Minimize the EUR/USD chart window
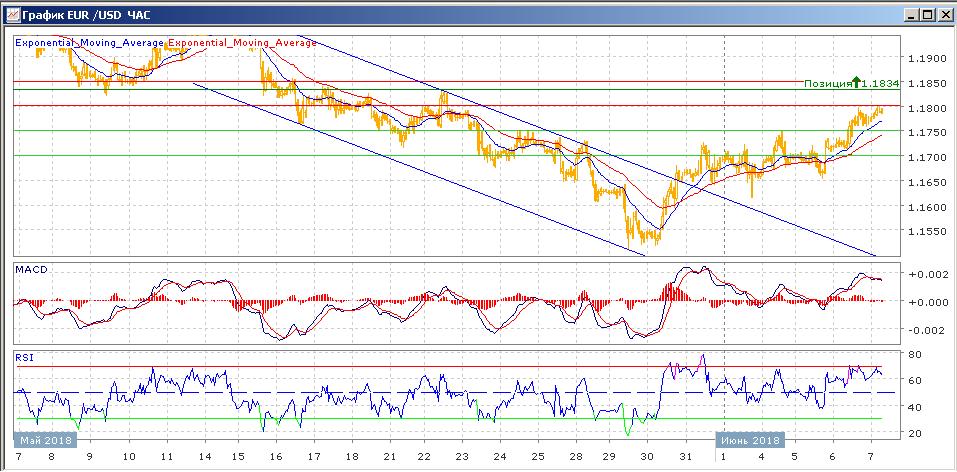The image size is (957, 472). tap(909, 15)
